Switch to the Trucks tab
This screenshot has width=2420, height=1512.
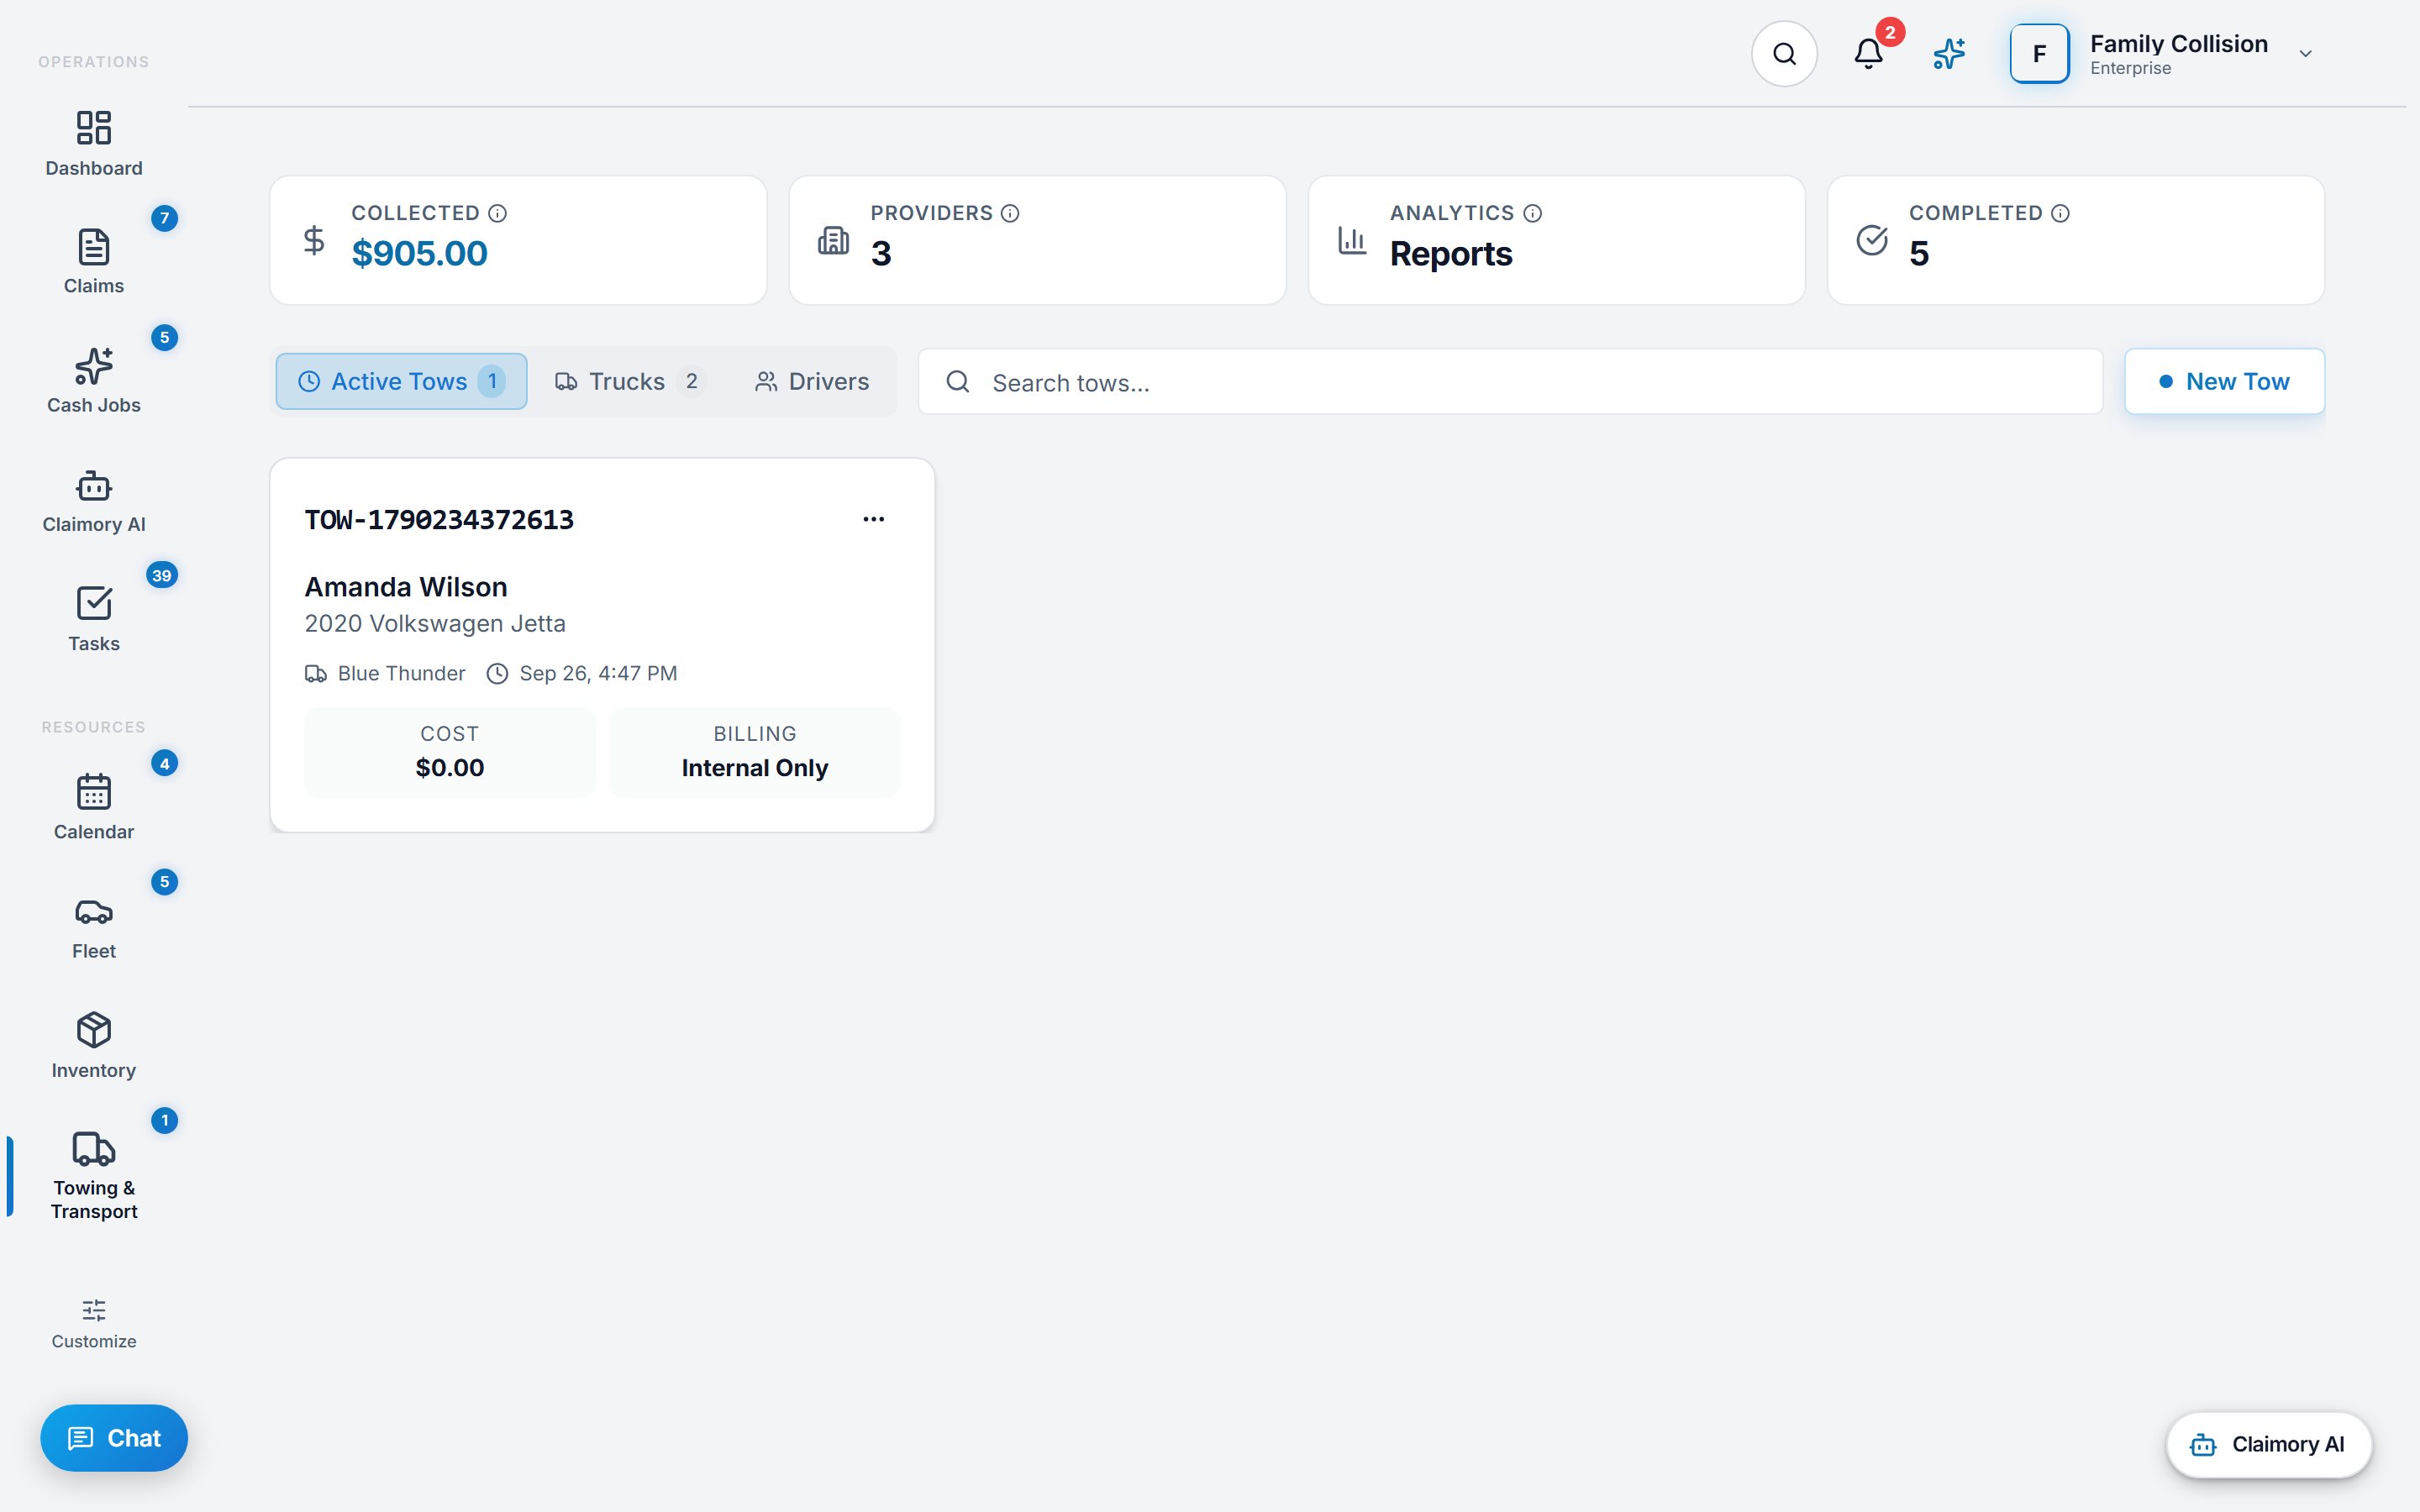click(x=631, y=381)
